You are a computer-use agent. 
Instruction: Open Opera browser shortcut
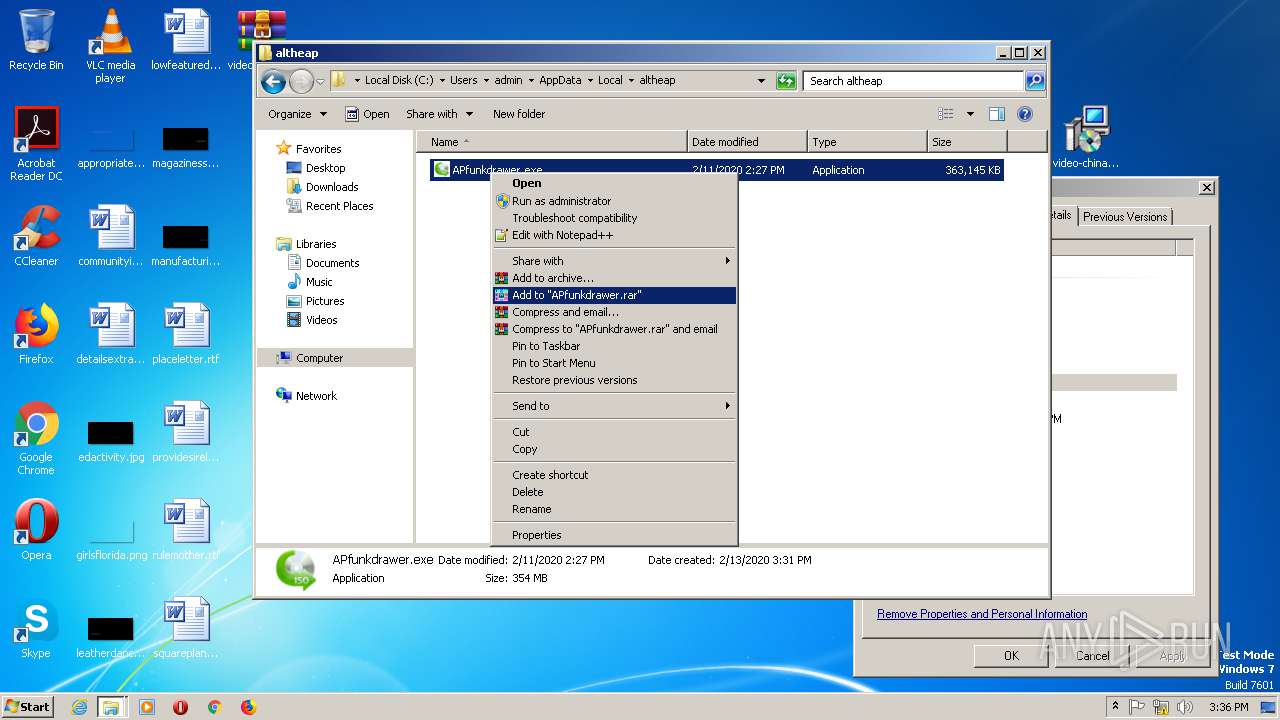pyautogui.click(x=36, y=530)
